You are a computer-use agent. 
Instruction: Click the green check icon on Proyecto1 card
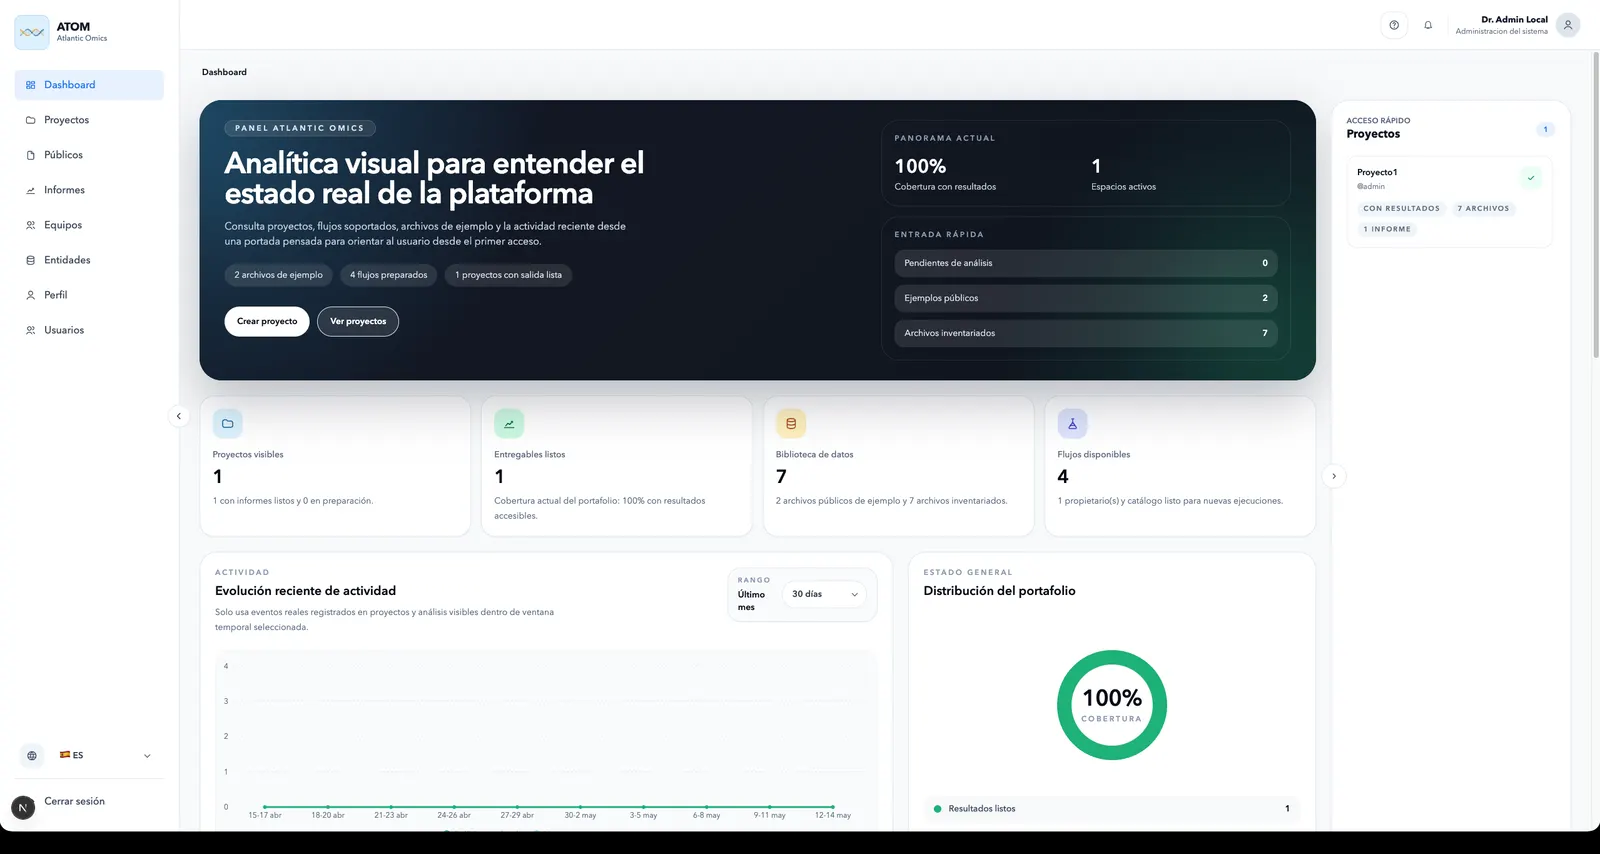[1531, 178]
